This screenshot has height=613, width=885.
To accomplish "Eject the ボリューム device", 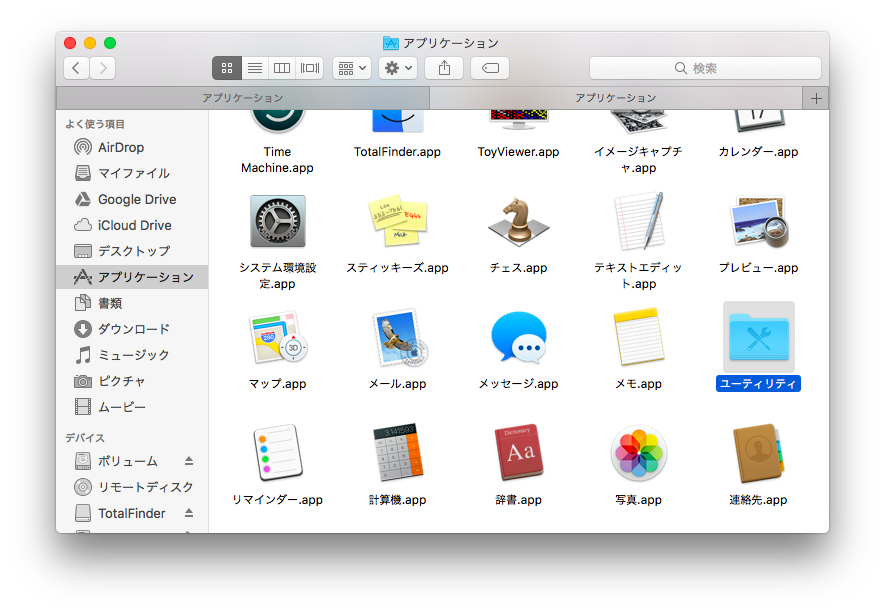I will pos(189,461).
